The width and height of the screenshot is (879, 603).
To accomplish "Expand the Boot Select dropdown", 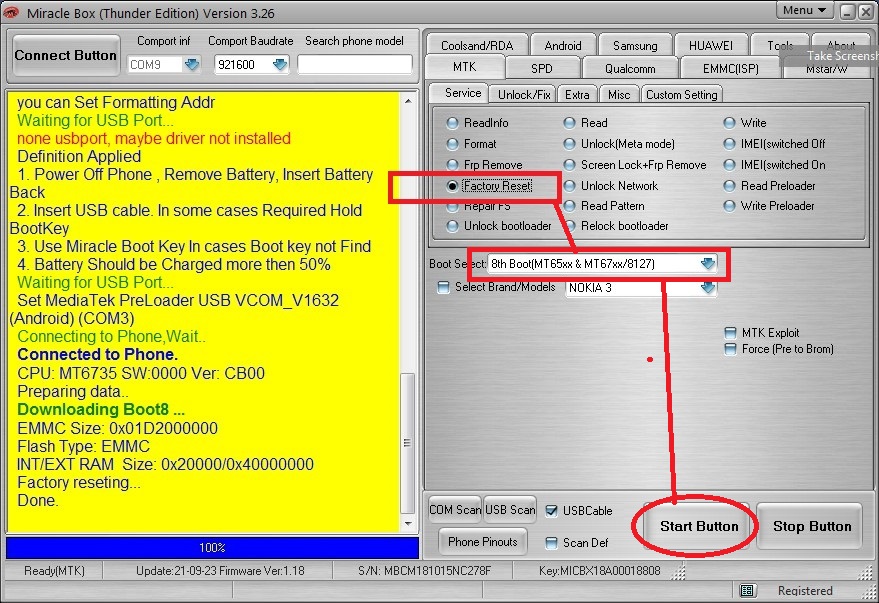I will click(707, 263).
